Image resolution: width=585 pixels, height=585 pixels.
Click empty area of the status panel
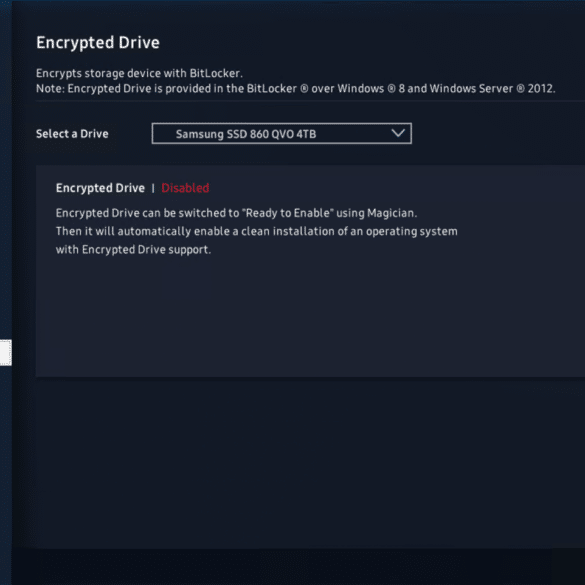pos(310,317)
